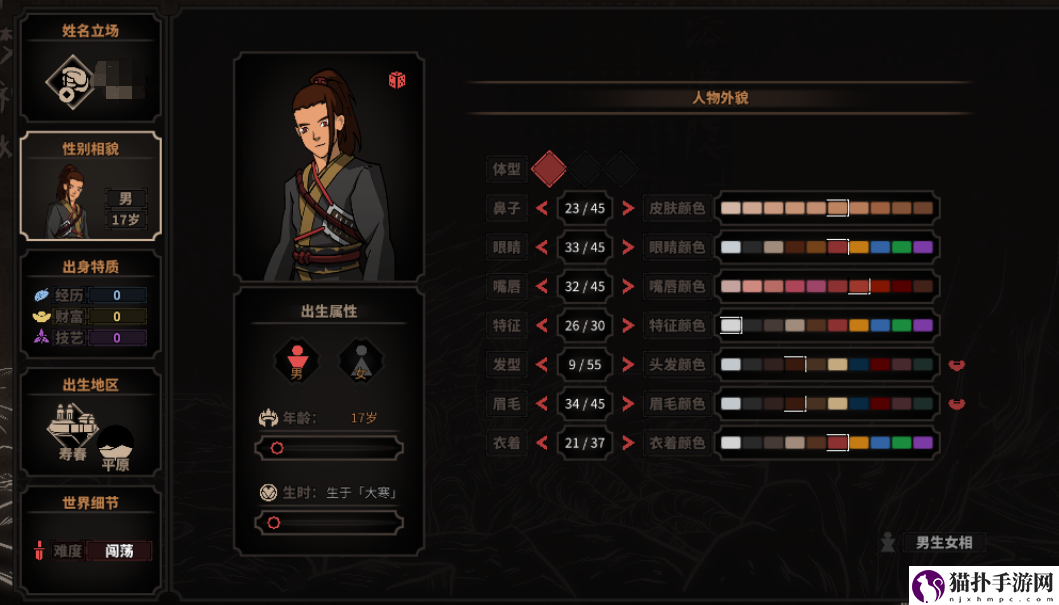Select the female gender icon
The image size is (1059, 605).
[x=361, y=361]
